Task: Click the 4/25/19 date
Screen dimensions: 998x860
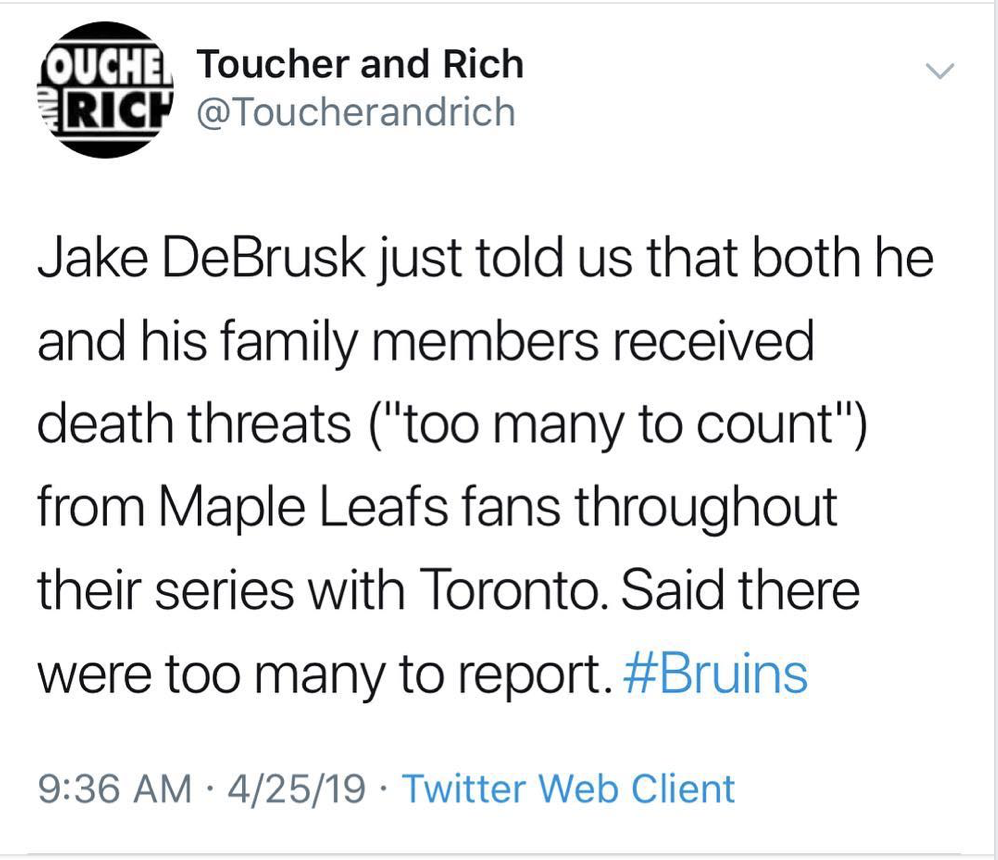Action: tap(296, 789)
